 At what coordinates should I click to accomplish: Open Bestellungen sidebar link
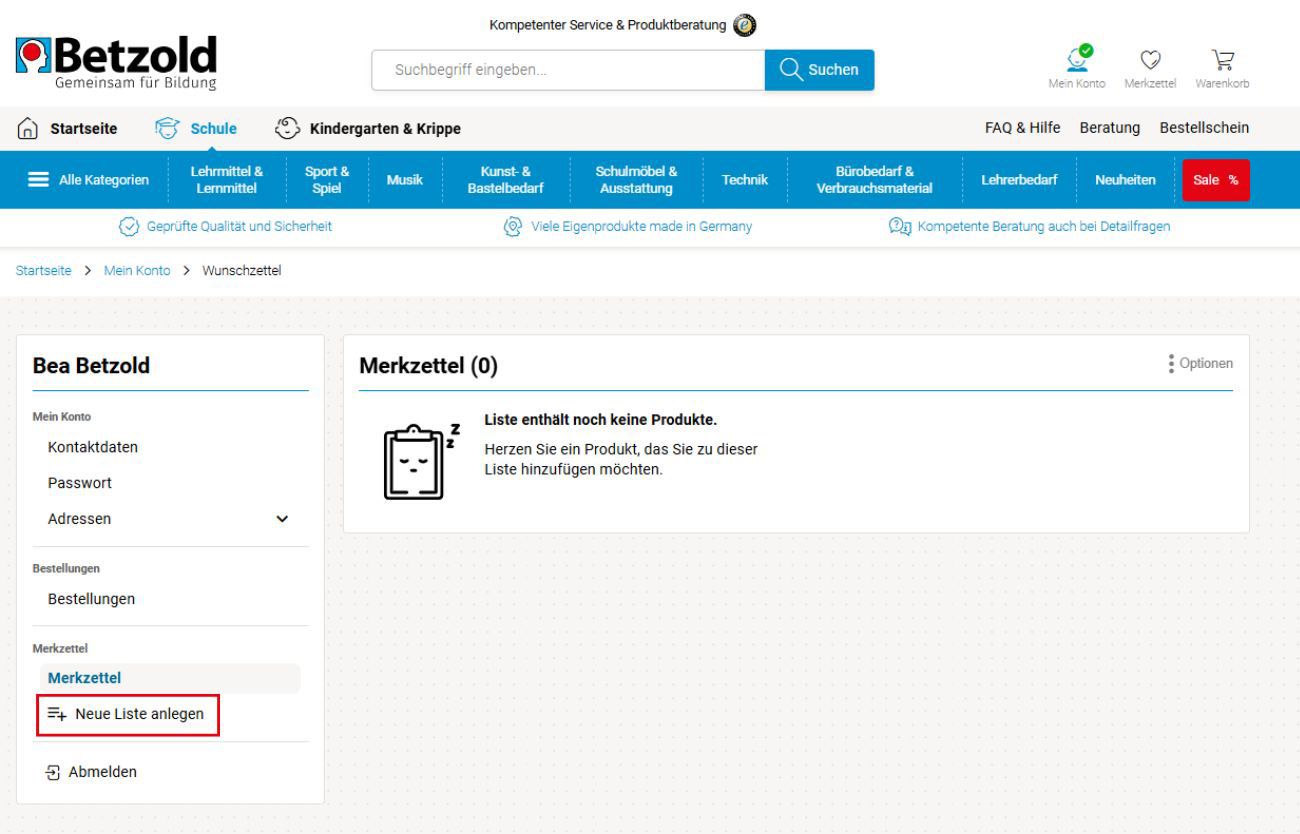coord(91,599)
